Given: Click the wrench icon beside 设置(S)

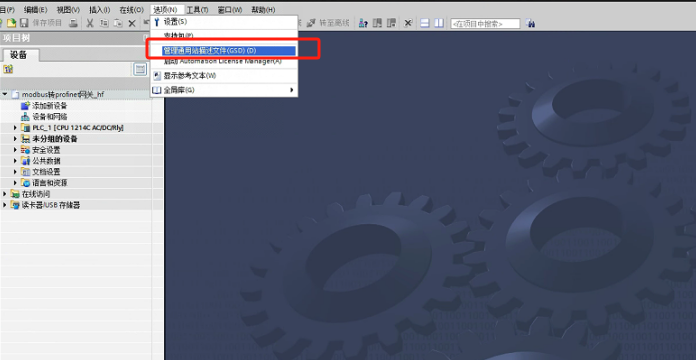Looking at the screenshot, I should pyautogui.click(x=157, y=22).
